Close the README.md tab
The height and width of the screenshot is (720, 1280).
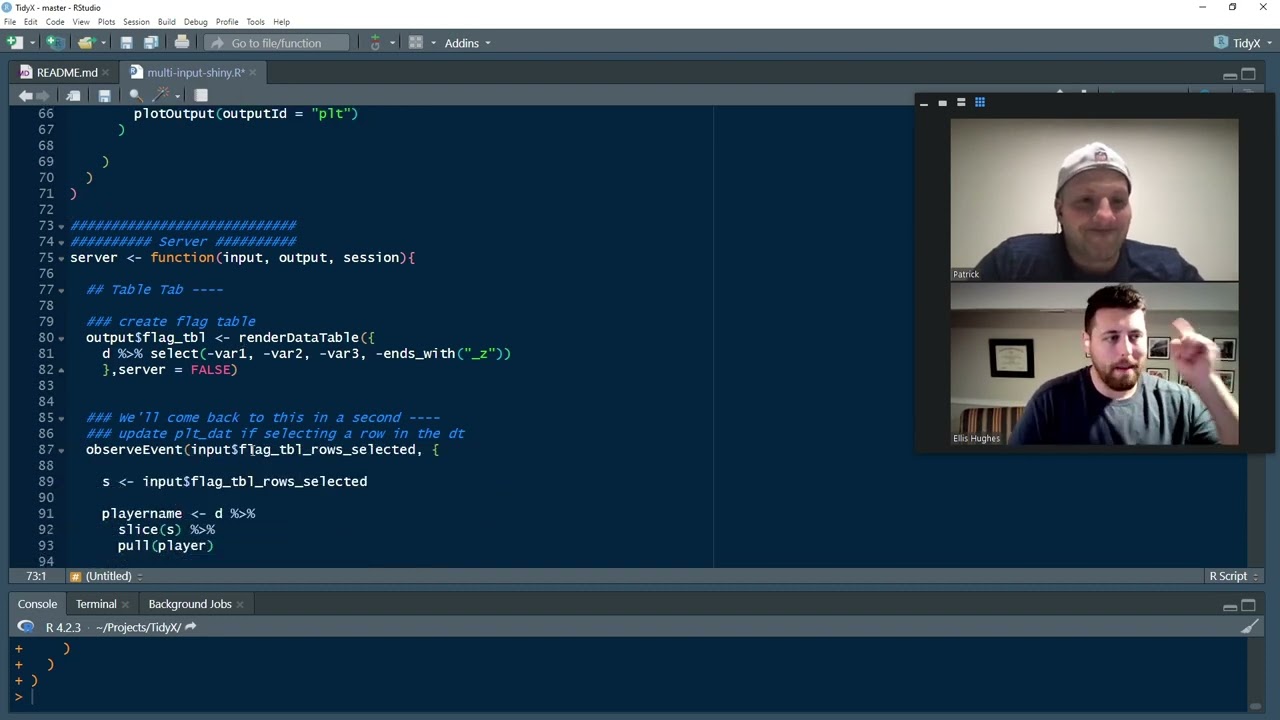point(105,73)
